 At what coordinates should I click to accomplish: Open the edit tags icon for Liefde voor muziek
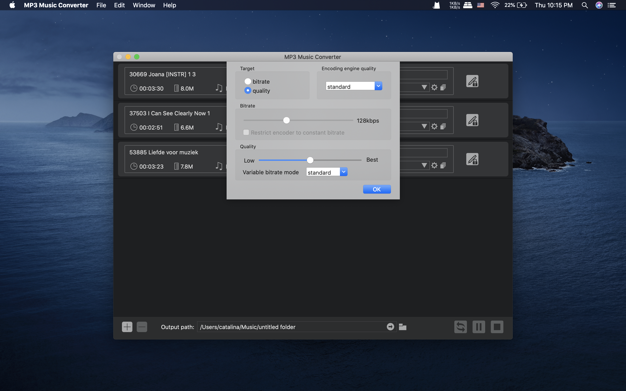coord(472,159)
